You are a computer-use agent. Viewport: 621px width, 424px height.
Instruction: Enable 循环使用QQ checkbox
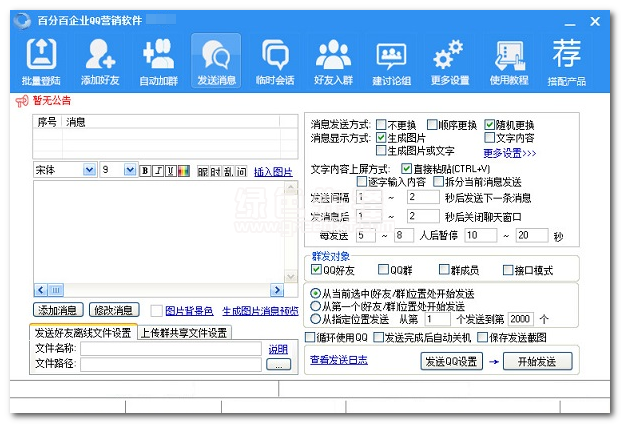pyautogui.click(x=310, y=338)
